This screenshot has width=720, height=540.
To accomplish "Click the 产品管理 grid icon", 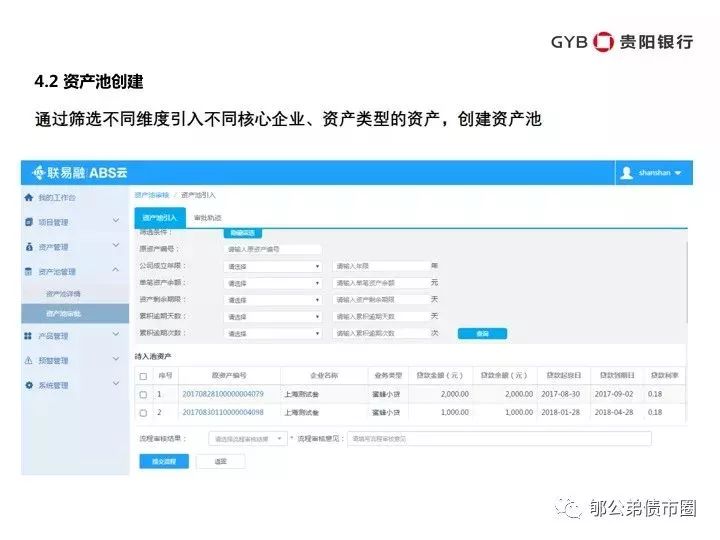I will (x=29, y=336).
